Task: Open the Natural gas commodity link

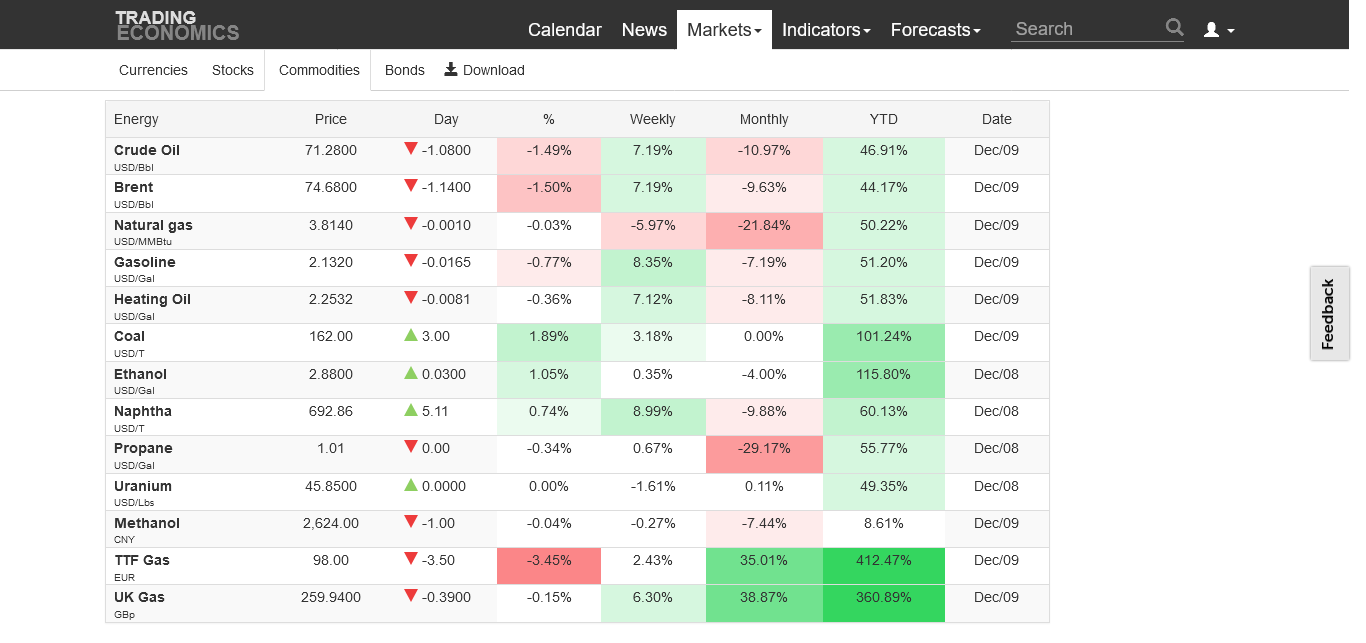Action: [153, 225]
